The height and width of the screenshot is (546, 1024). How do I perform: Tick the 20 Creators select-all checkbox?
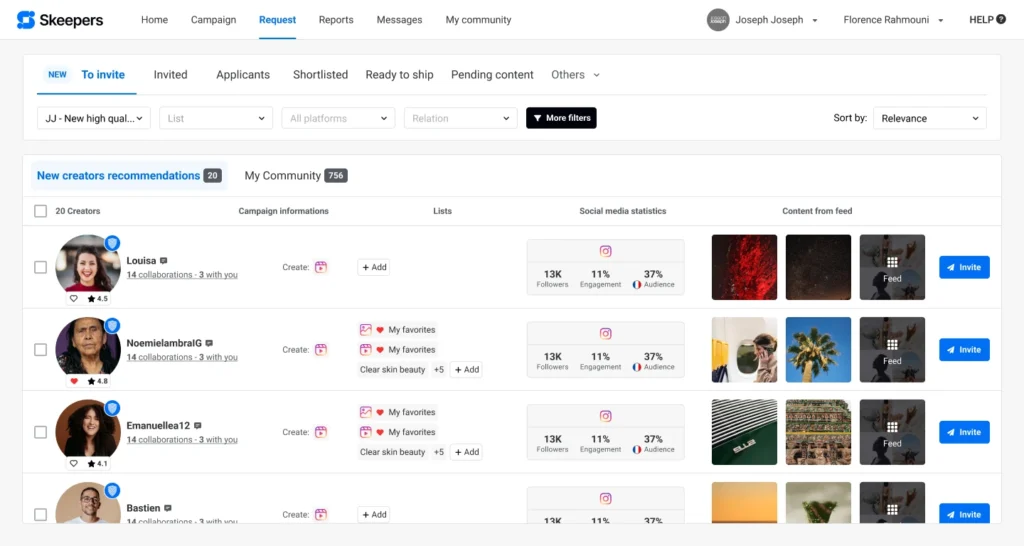[40, 211]
